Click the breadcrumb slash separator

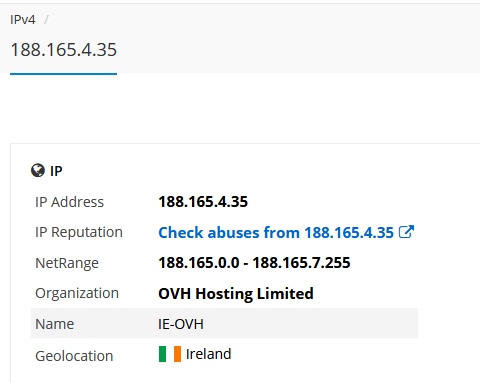46,20
